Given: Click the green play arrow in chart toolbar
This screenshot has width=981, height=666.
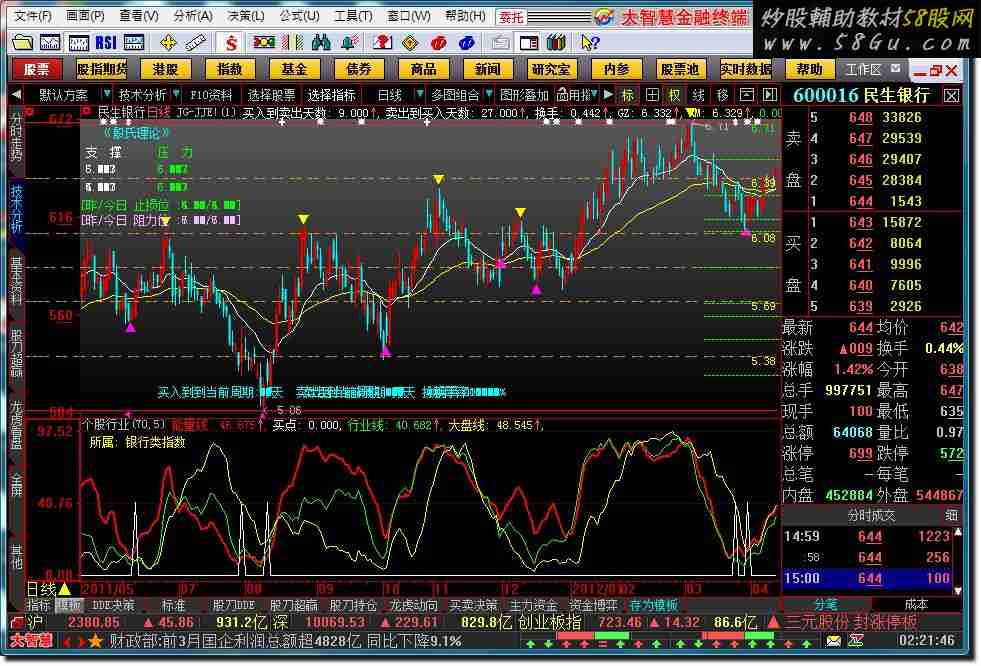Looking at the screenshot, I should [608, 94].
